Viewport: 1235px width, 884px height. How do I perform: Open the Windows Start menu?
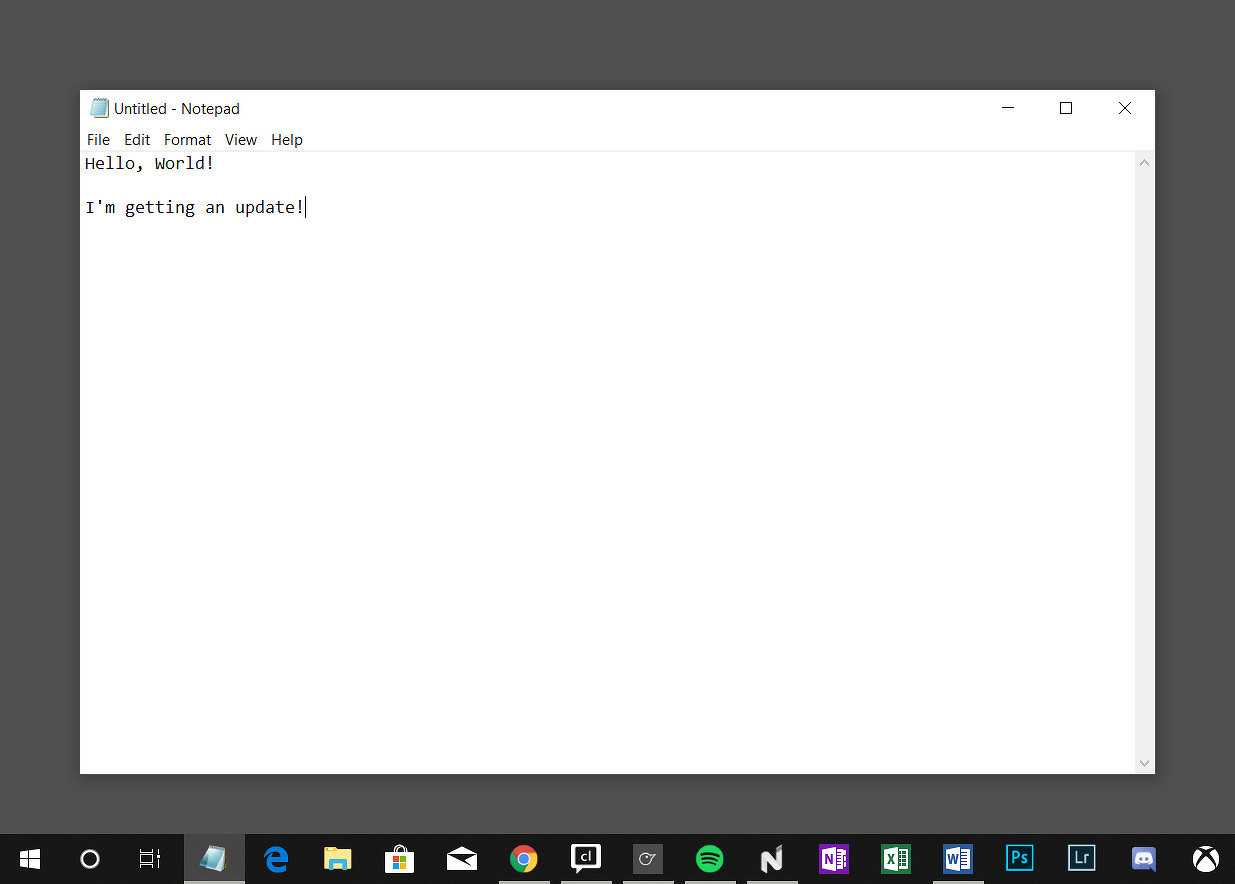(x=30, y=859)
